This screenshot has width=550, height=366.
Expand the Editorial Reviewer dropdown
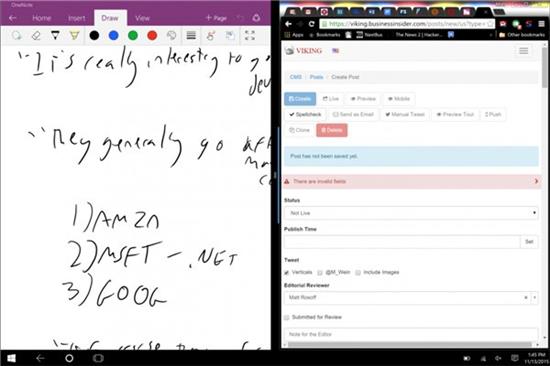click(535, 298)
